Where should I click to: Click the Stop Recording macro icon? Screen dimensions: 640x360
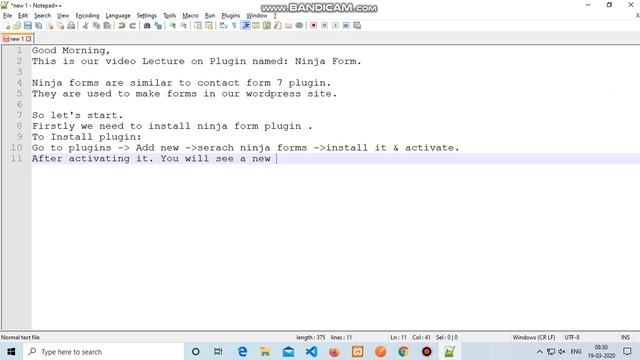pyautogui.click(x=324, y=26)
